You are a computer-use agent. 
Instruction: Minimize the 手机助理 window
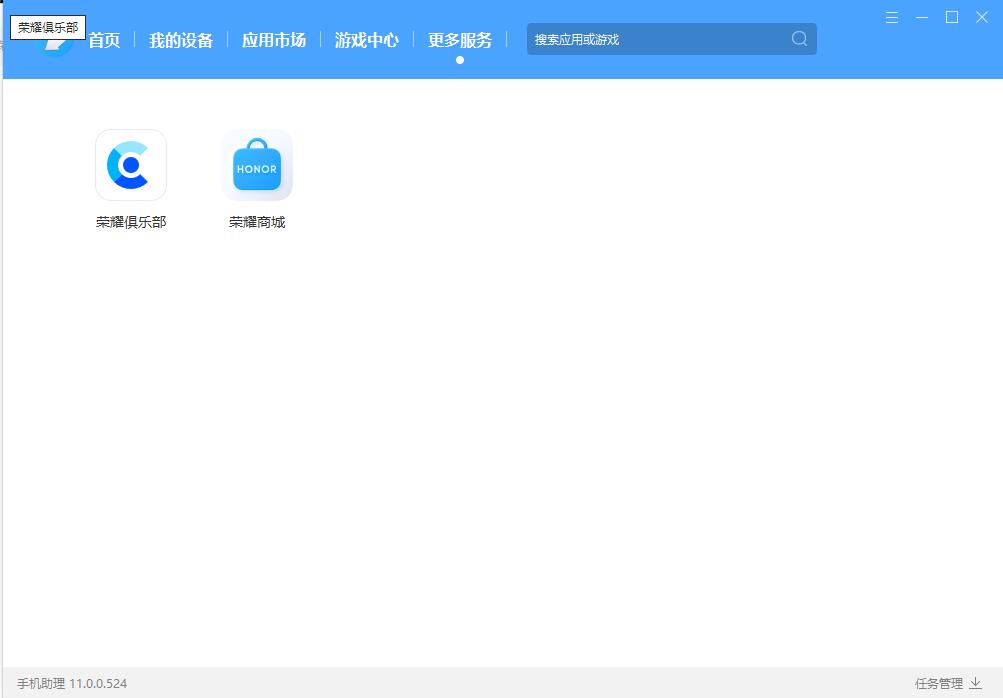point(922,18)
